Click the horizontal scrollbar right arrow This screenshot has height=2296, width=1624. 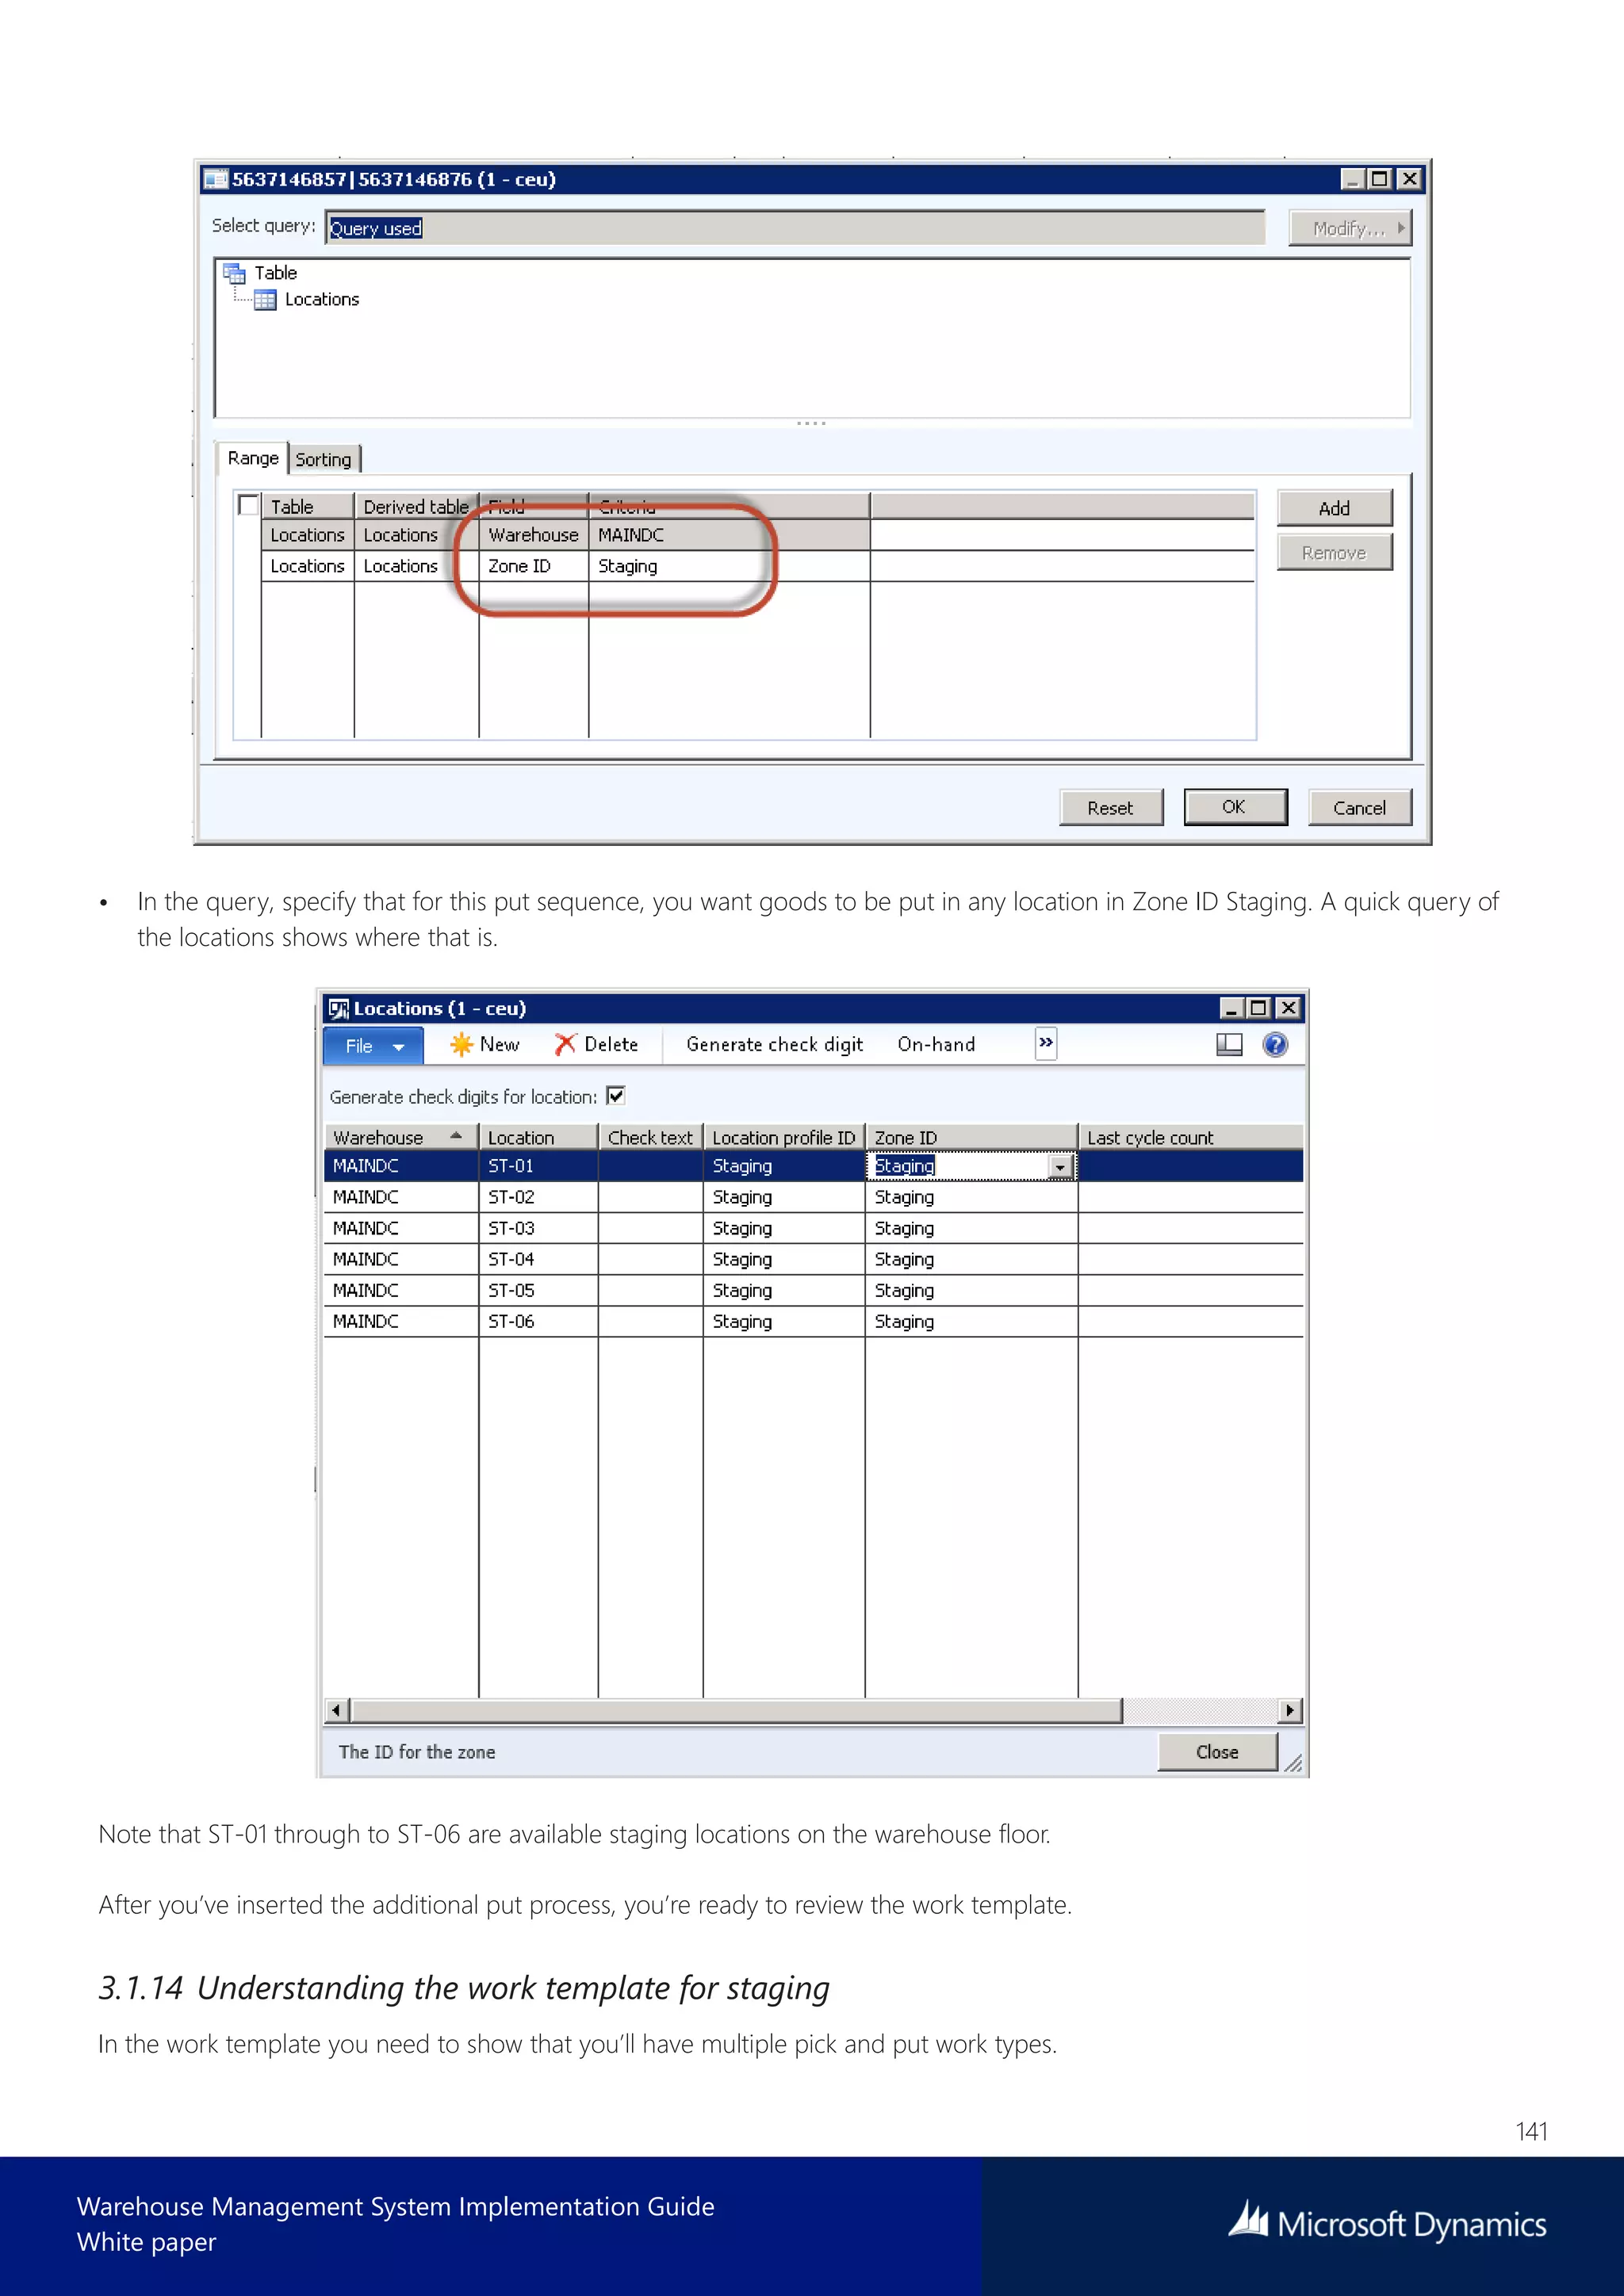coord(1290,1711)
